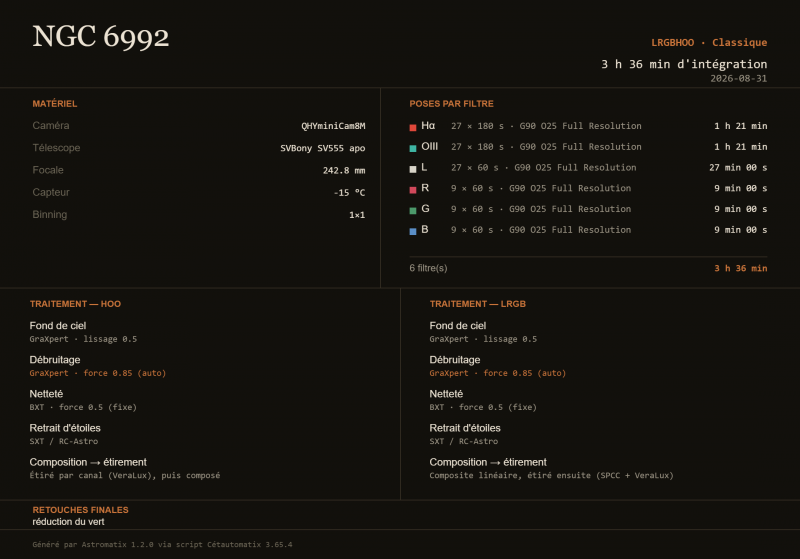
Task: Click the MATÉRIEL section heading
Action: click(55, 104)
